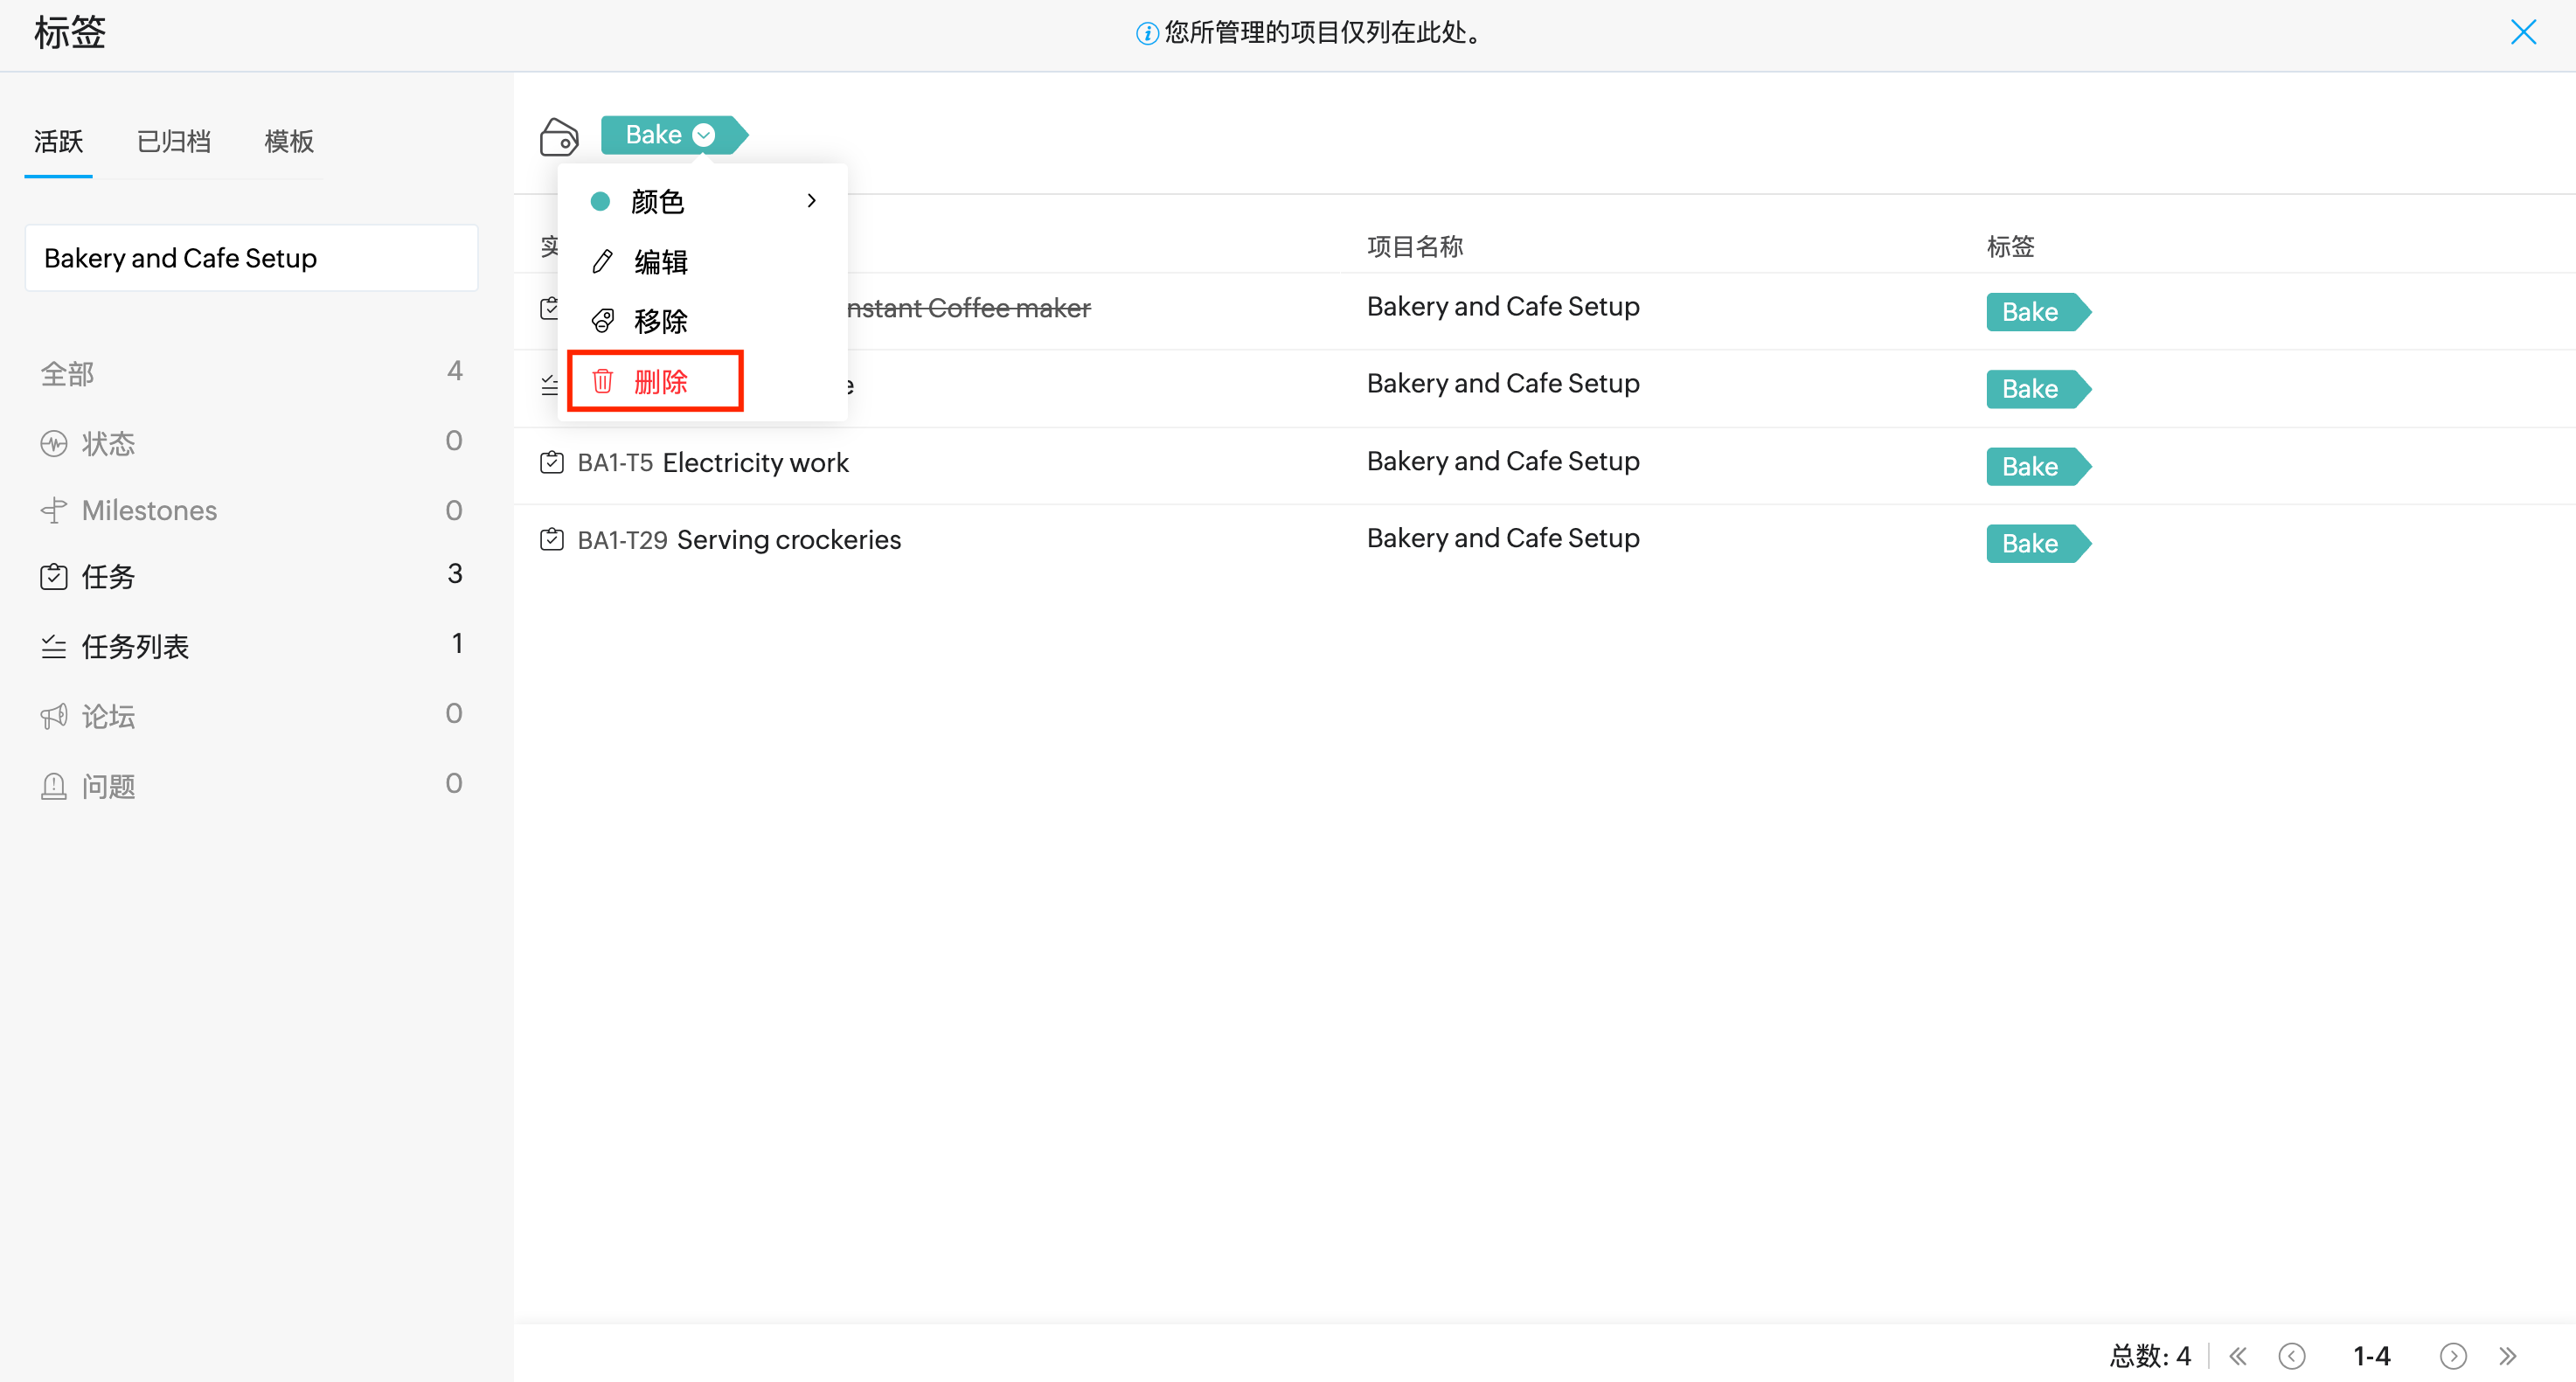Filter by task list (任务列表) category
Screen dimensions: 2576x1382
135,647
